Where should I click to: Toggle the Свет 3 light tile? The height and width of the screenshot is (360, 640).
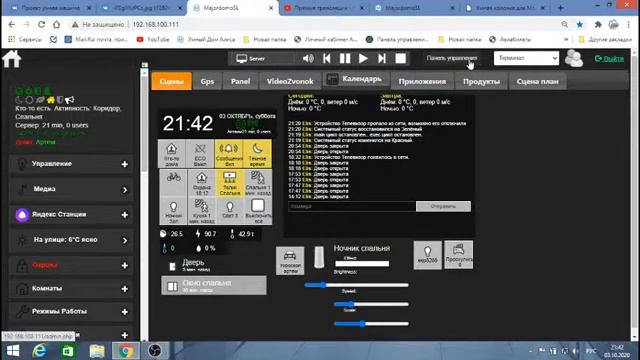229,211
